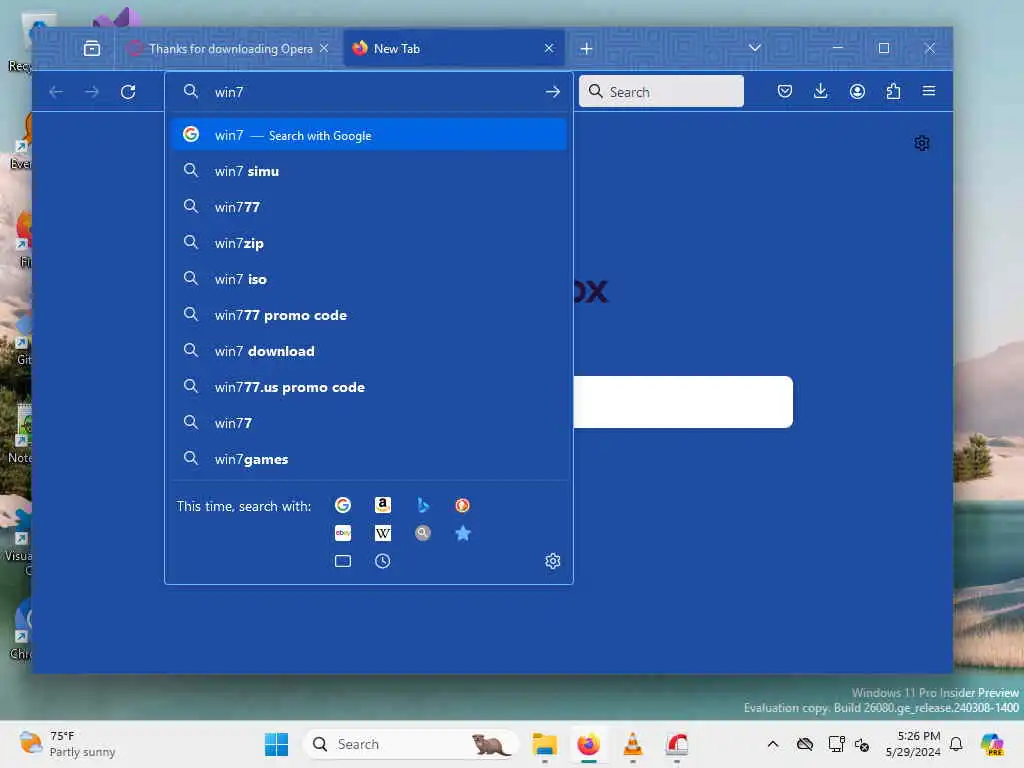Choose the win777.us promo code suggestion
The width and height of the screenshot is (1024, 768).
pyautogui.click(x=369, y=387)
